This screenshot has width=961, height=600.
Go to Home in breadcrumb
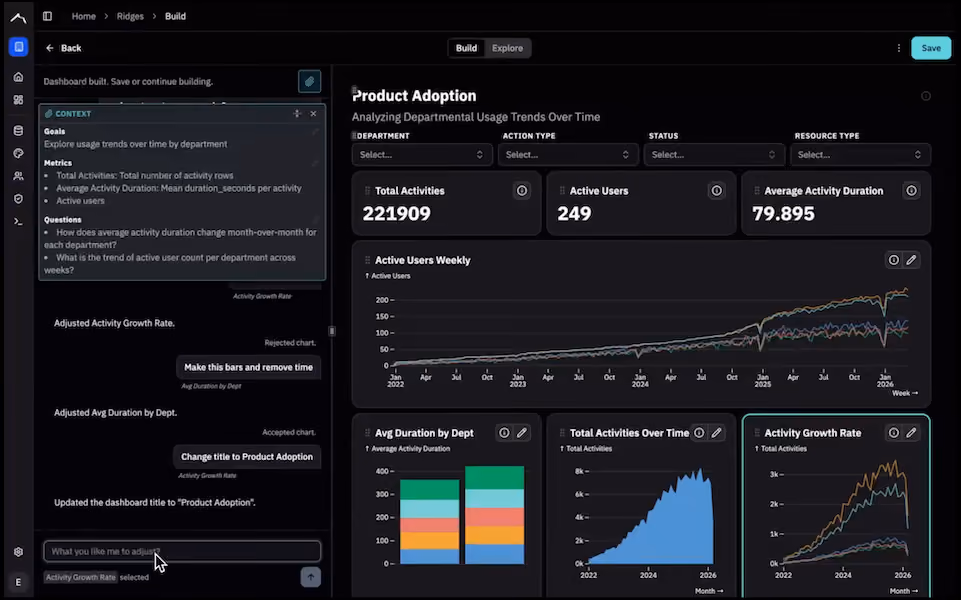tap(83, 16)
